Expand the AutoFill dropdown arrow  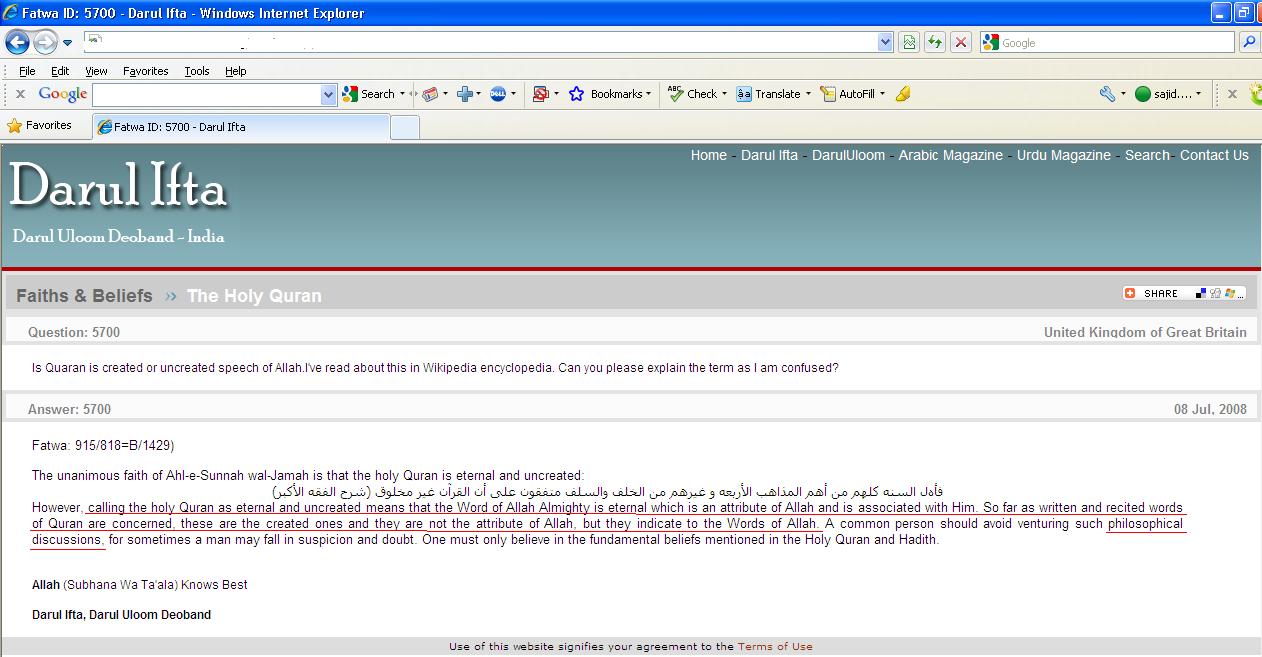coord(882,94)
